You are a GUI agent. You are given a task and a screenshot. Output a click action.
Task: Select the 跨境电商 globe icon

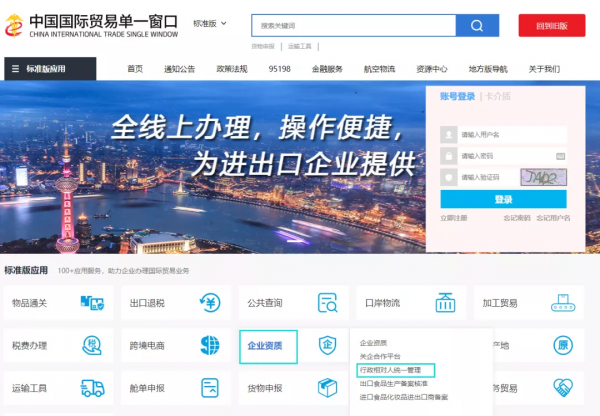coord(209,345)
